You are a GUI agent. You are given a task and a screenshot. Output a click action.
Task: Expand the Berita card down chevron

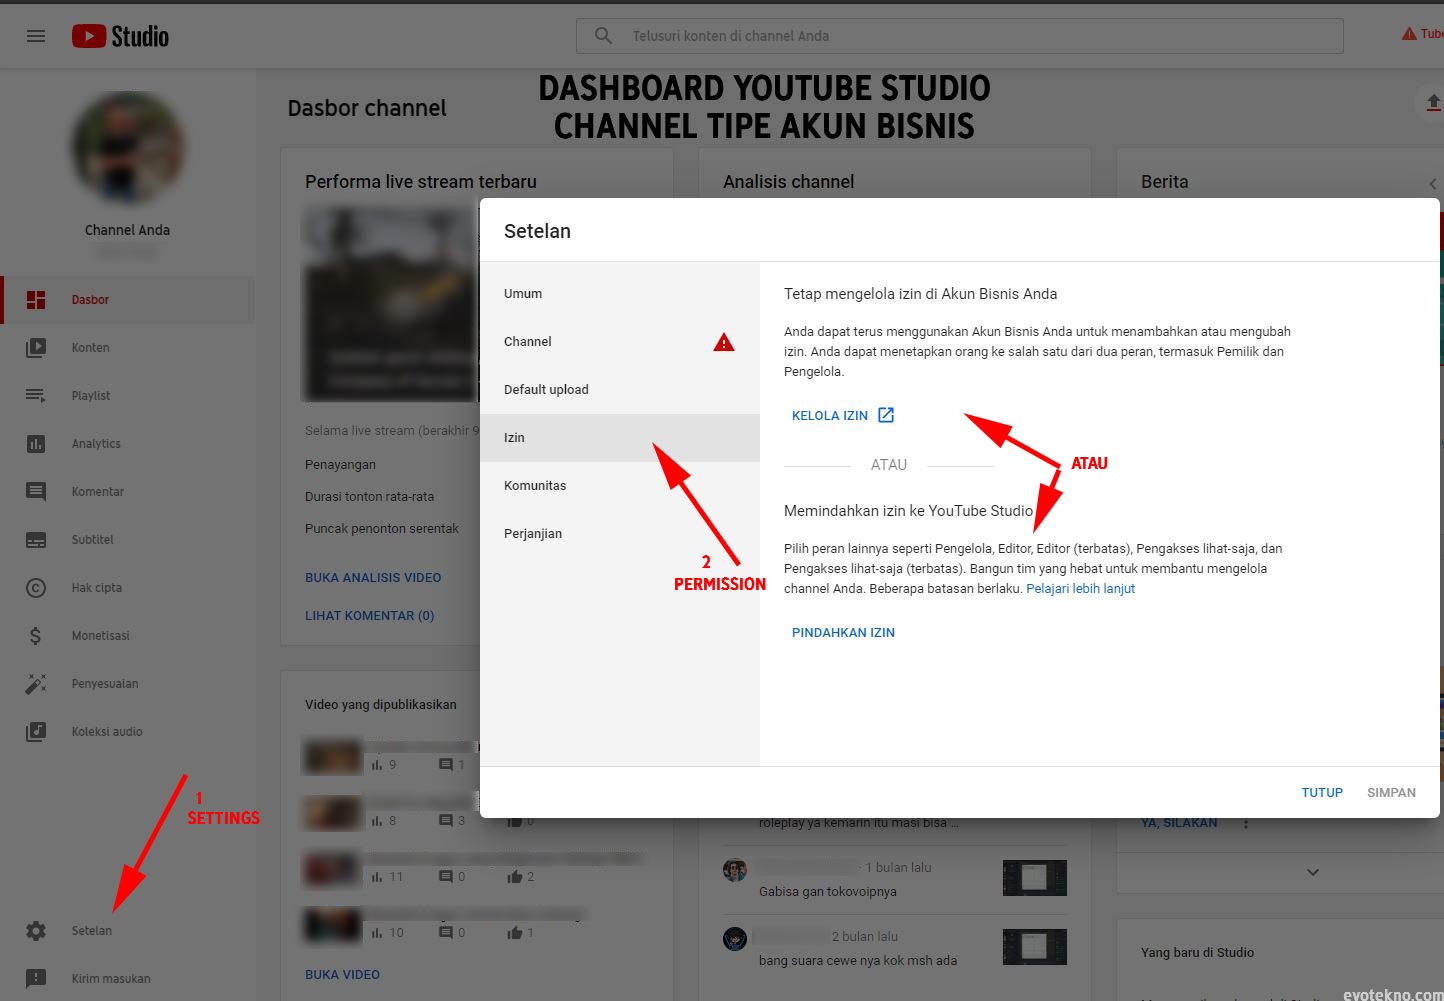1313,872
